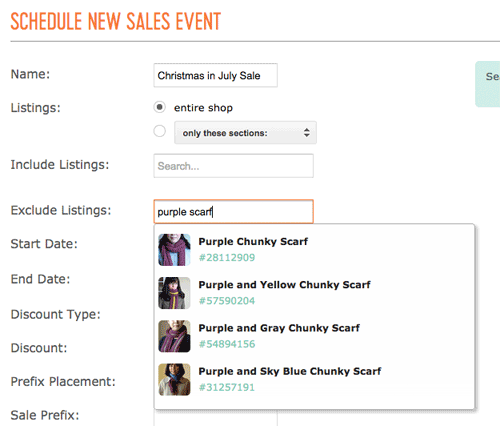This screenshot has height=426, width=500.
Task: Choose 'Purple and Sky Blue Chunky Scarf' suggestion
Action: tap(314, 380)
